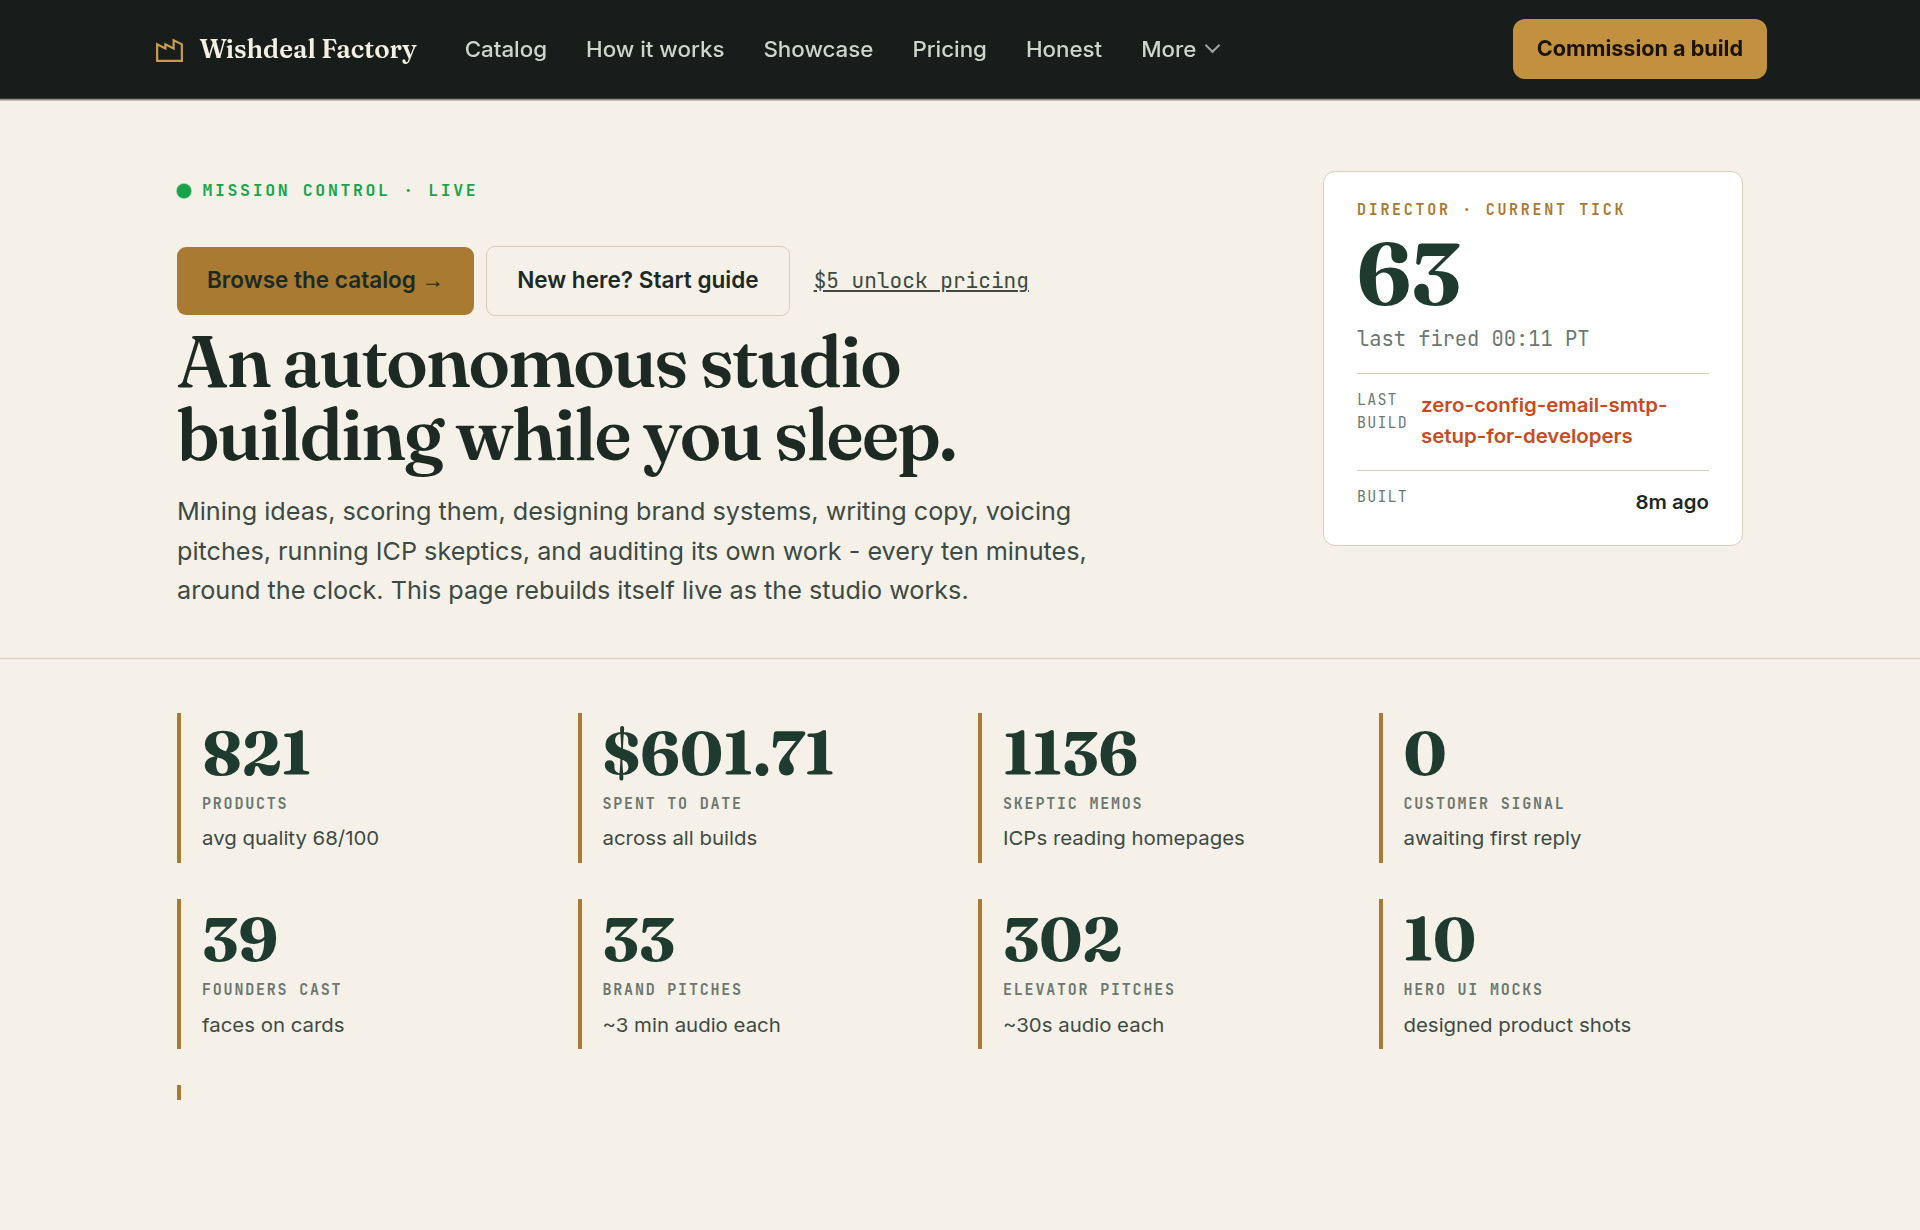
Task: Click the green live status dot
Action: point(184,191)
